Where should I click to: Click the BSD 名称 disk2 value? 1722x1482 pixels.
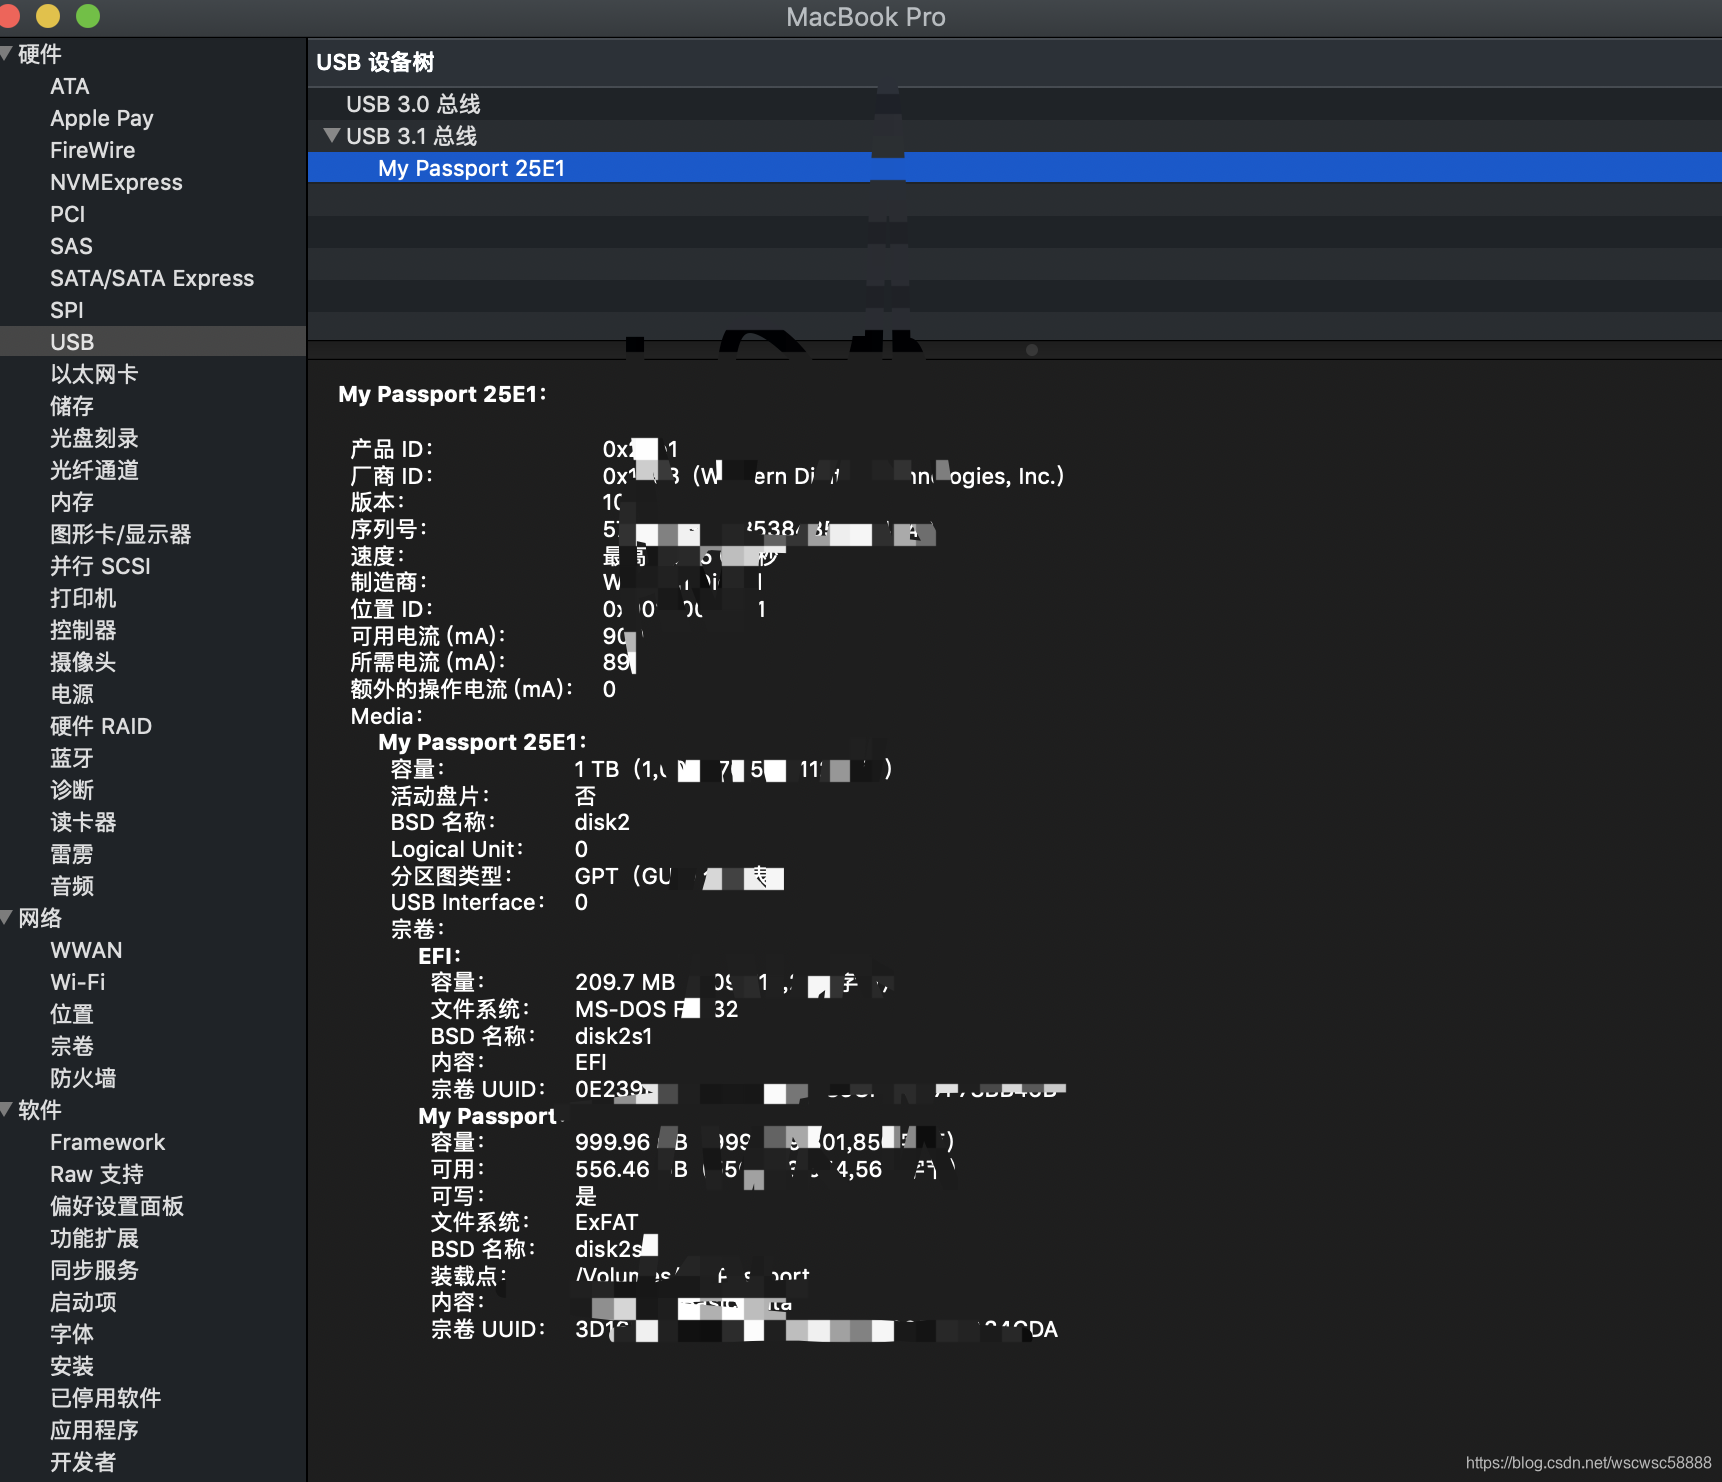coord(602,822)
